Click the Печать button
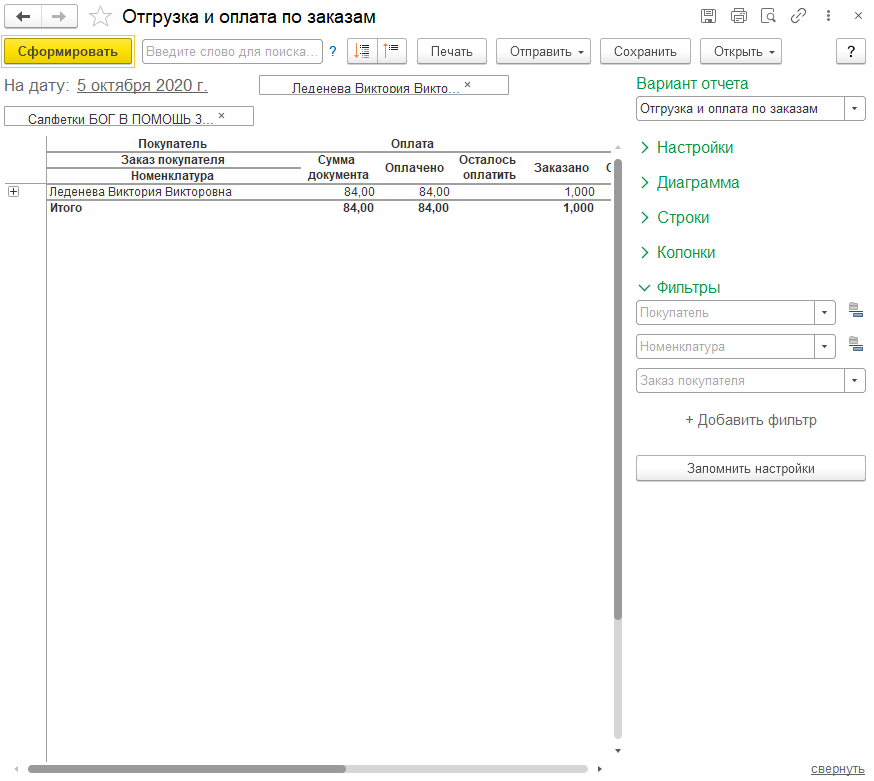The image size is (874, 781). pos(451,51)
